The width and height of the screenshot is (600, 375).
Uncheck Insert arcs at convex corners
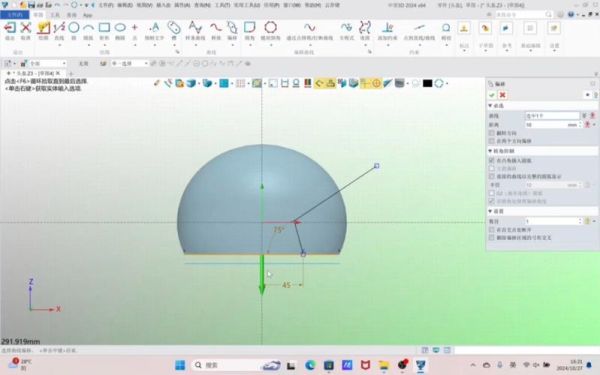click(492, 160)
